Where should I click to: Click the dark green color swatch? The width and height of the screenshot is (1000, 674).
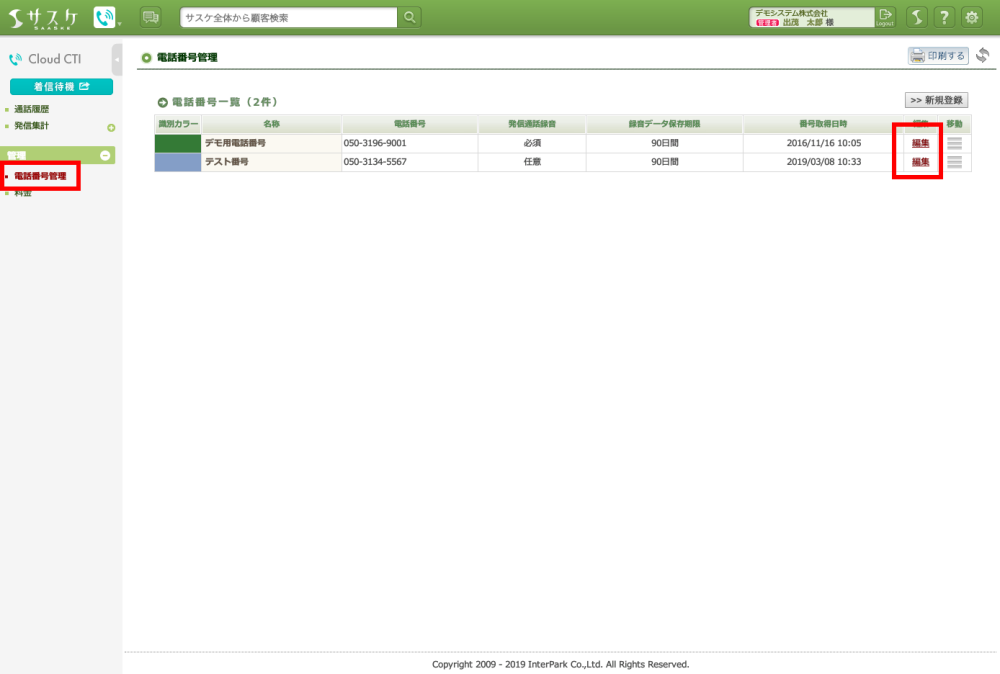(x=178, y=143)
